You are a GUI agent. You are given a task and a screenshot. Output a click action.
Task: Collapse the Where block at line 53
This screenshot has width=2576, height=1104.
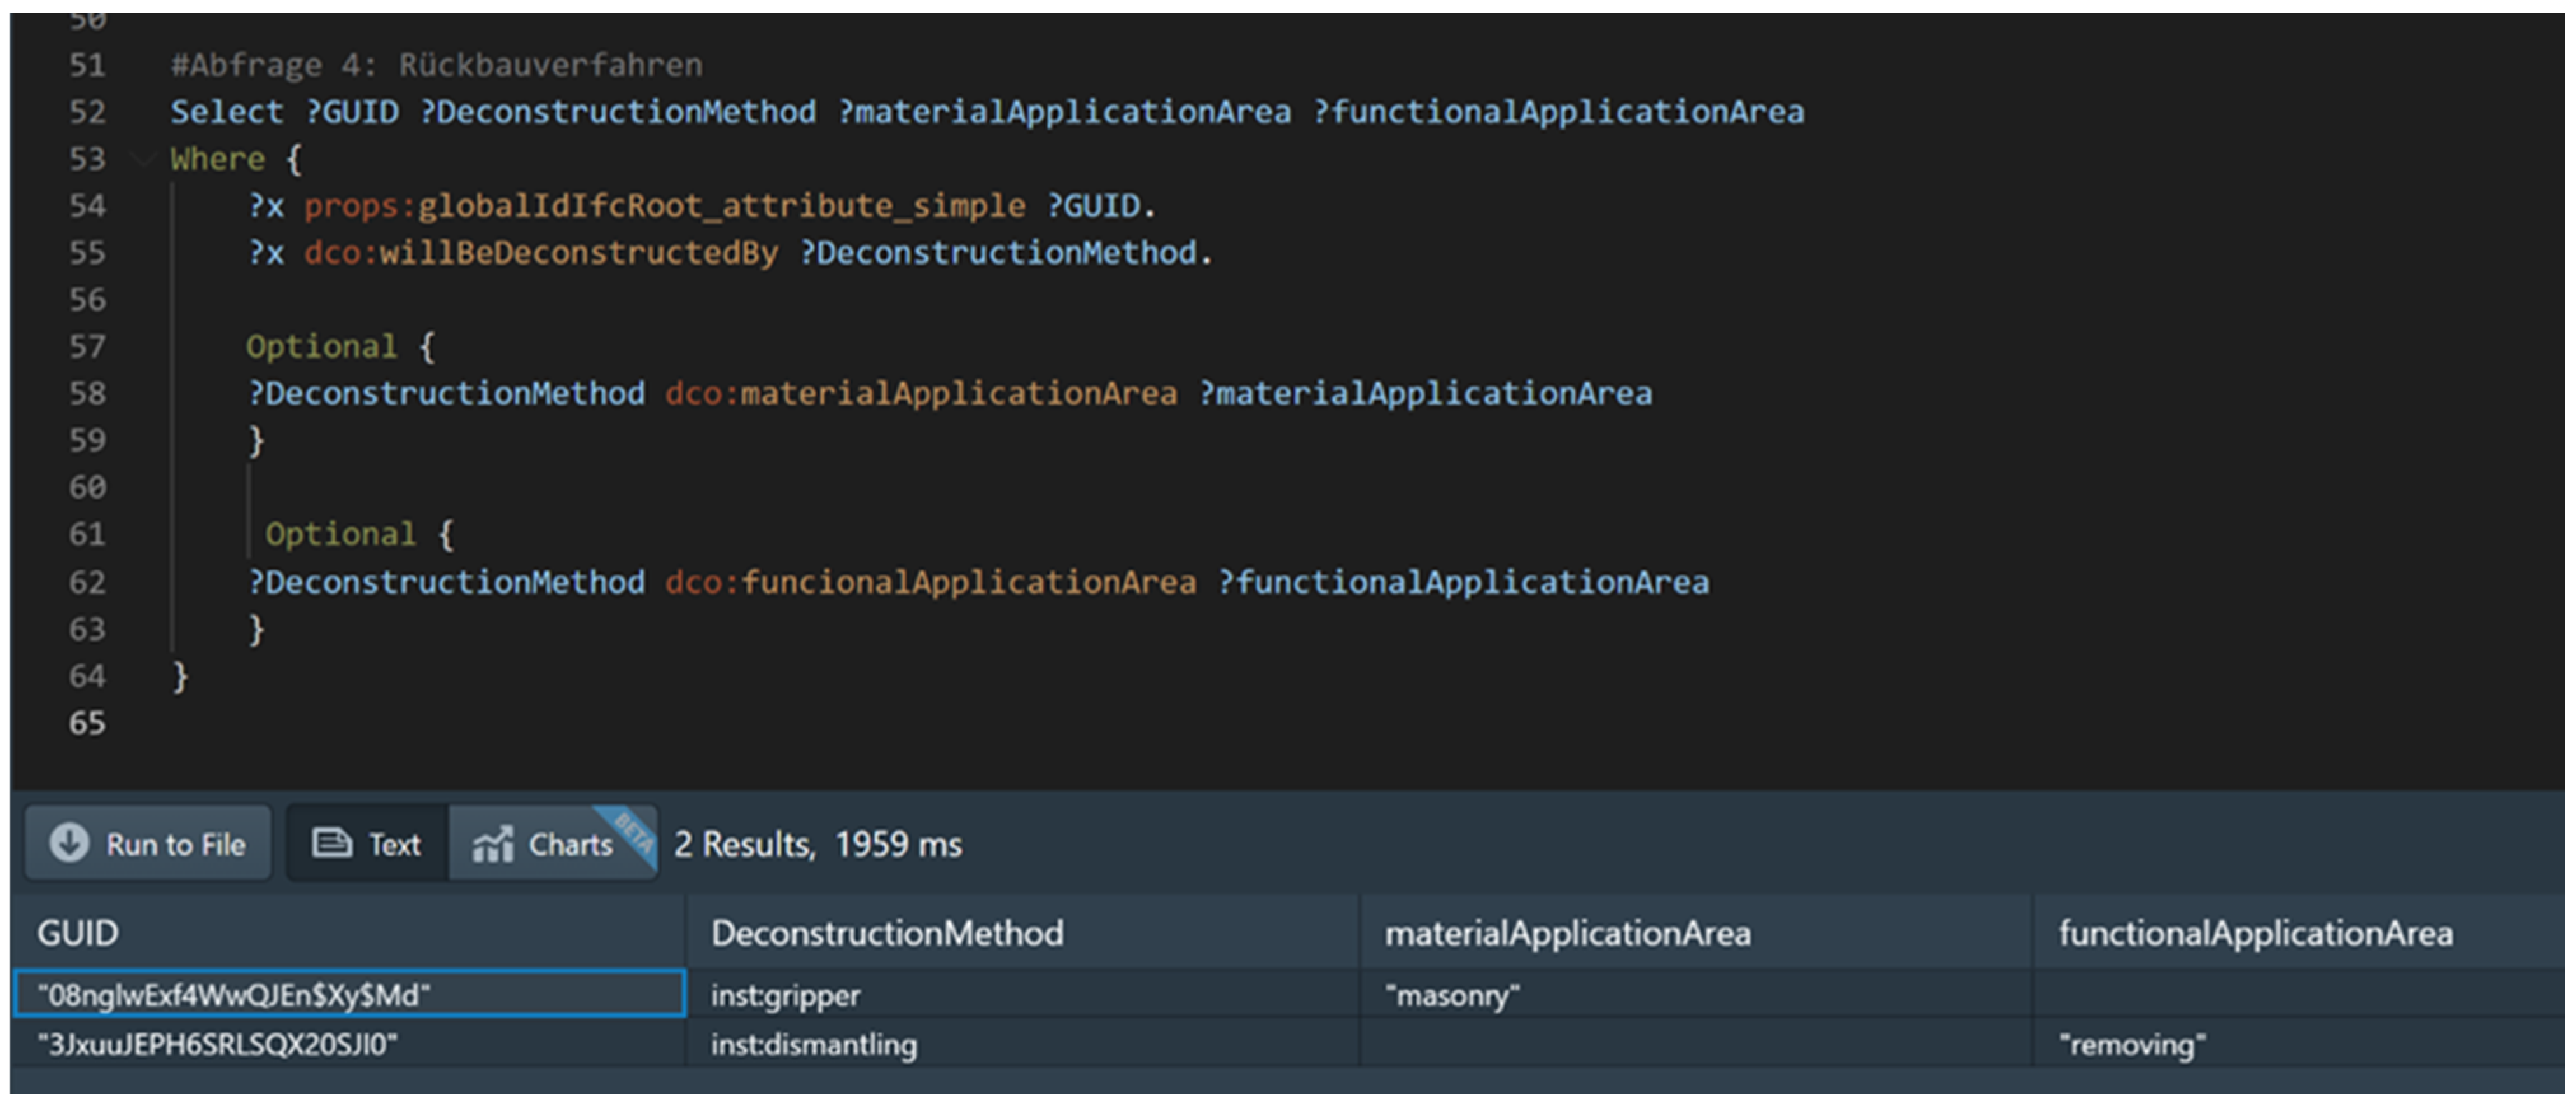click(x=143, y=158)
